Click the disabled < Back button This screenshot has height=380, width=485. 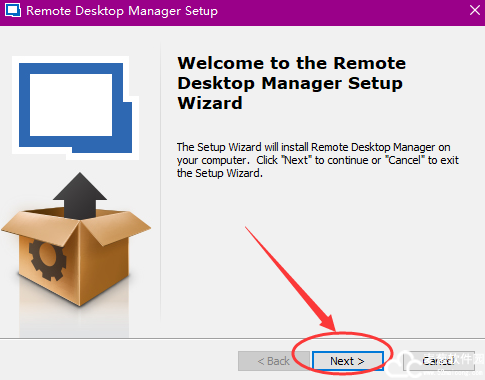pyautogui.click(x=274, y=361)
